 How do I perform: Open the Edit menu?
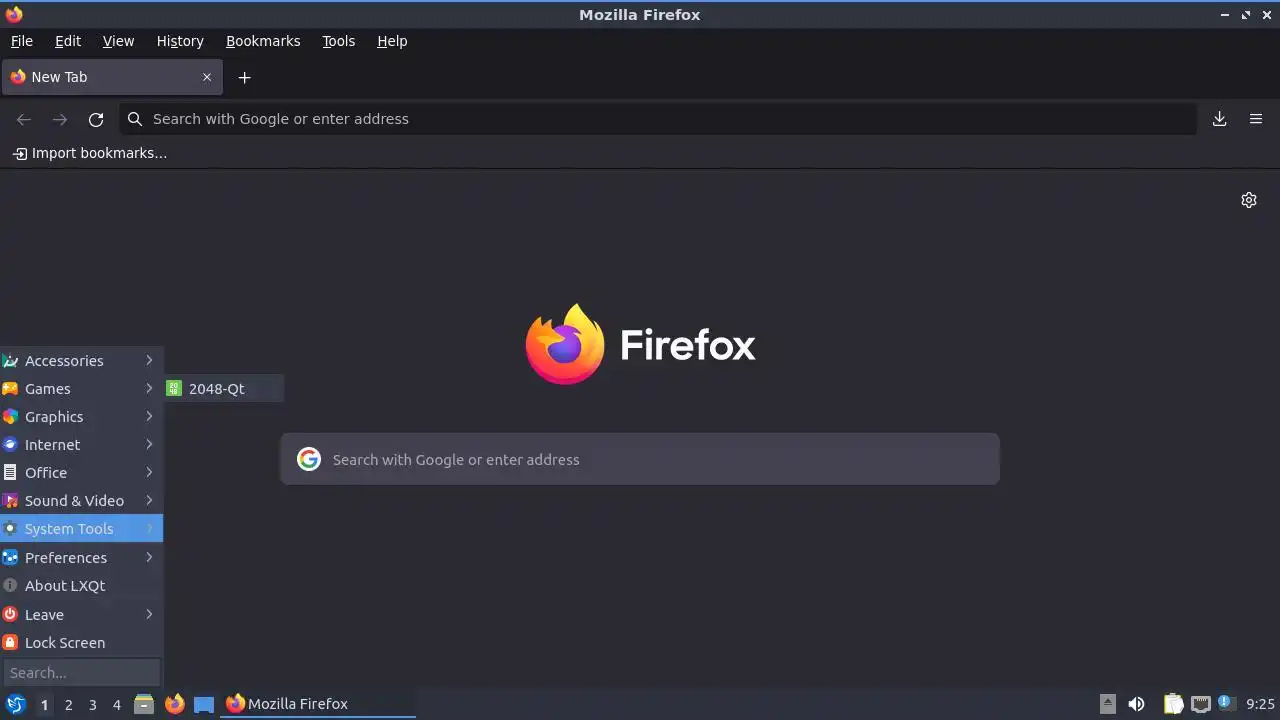coord(68,41)
